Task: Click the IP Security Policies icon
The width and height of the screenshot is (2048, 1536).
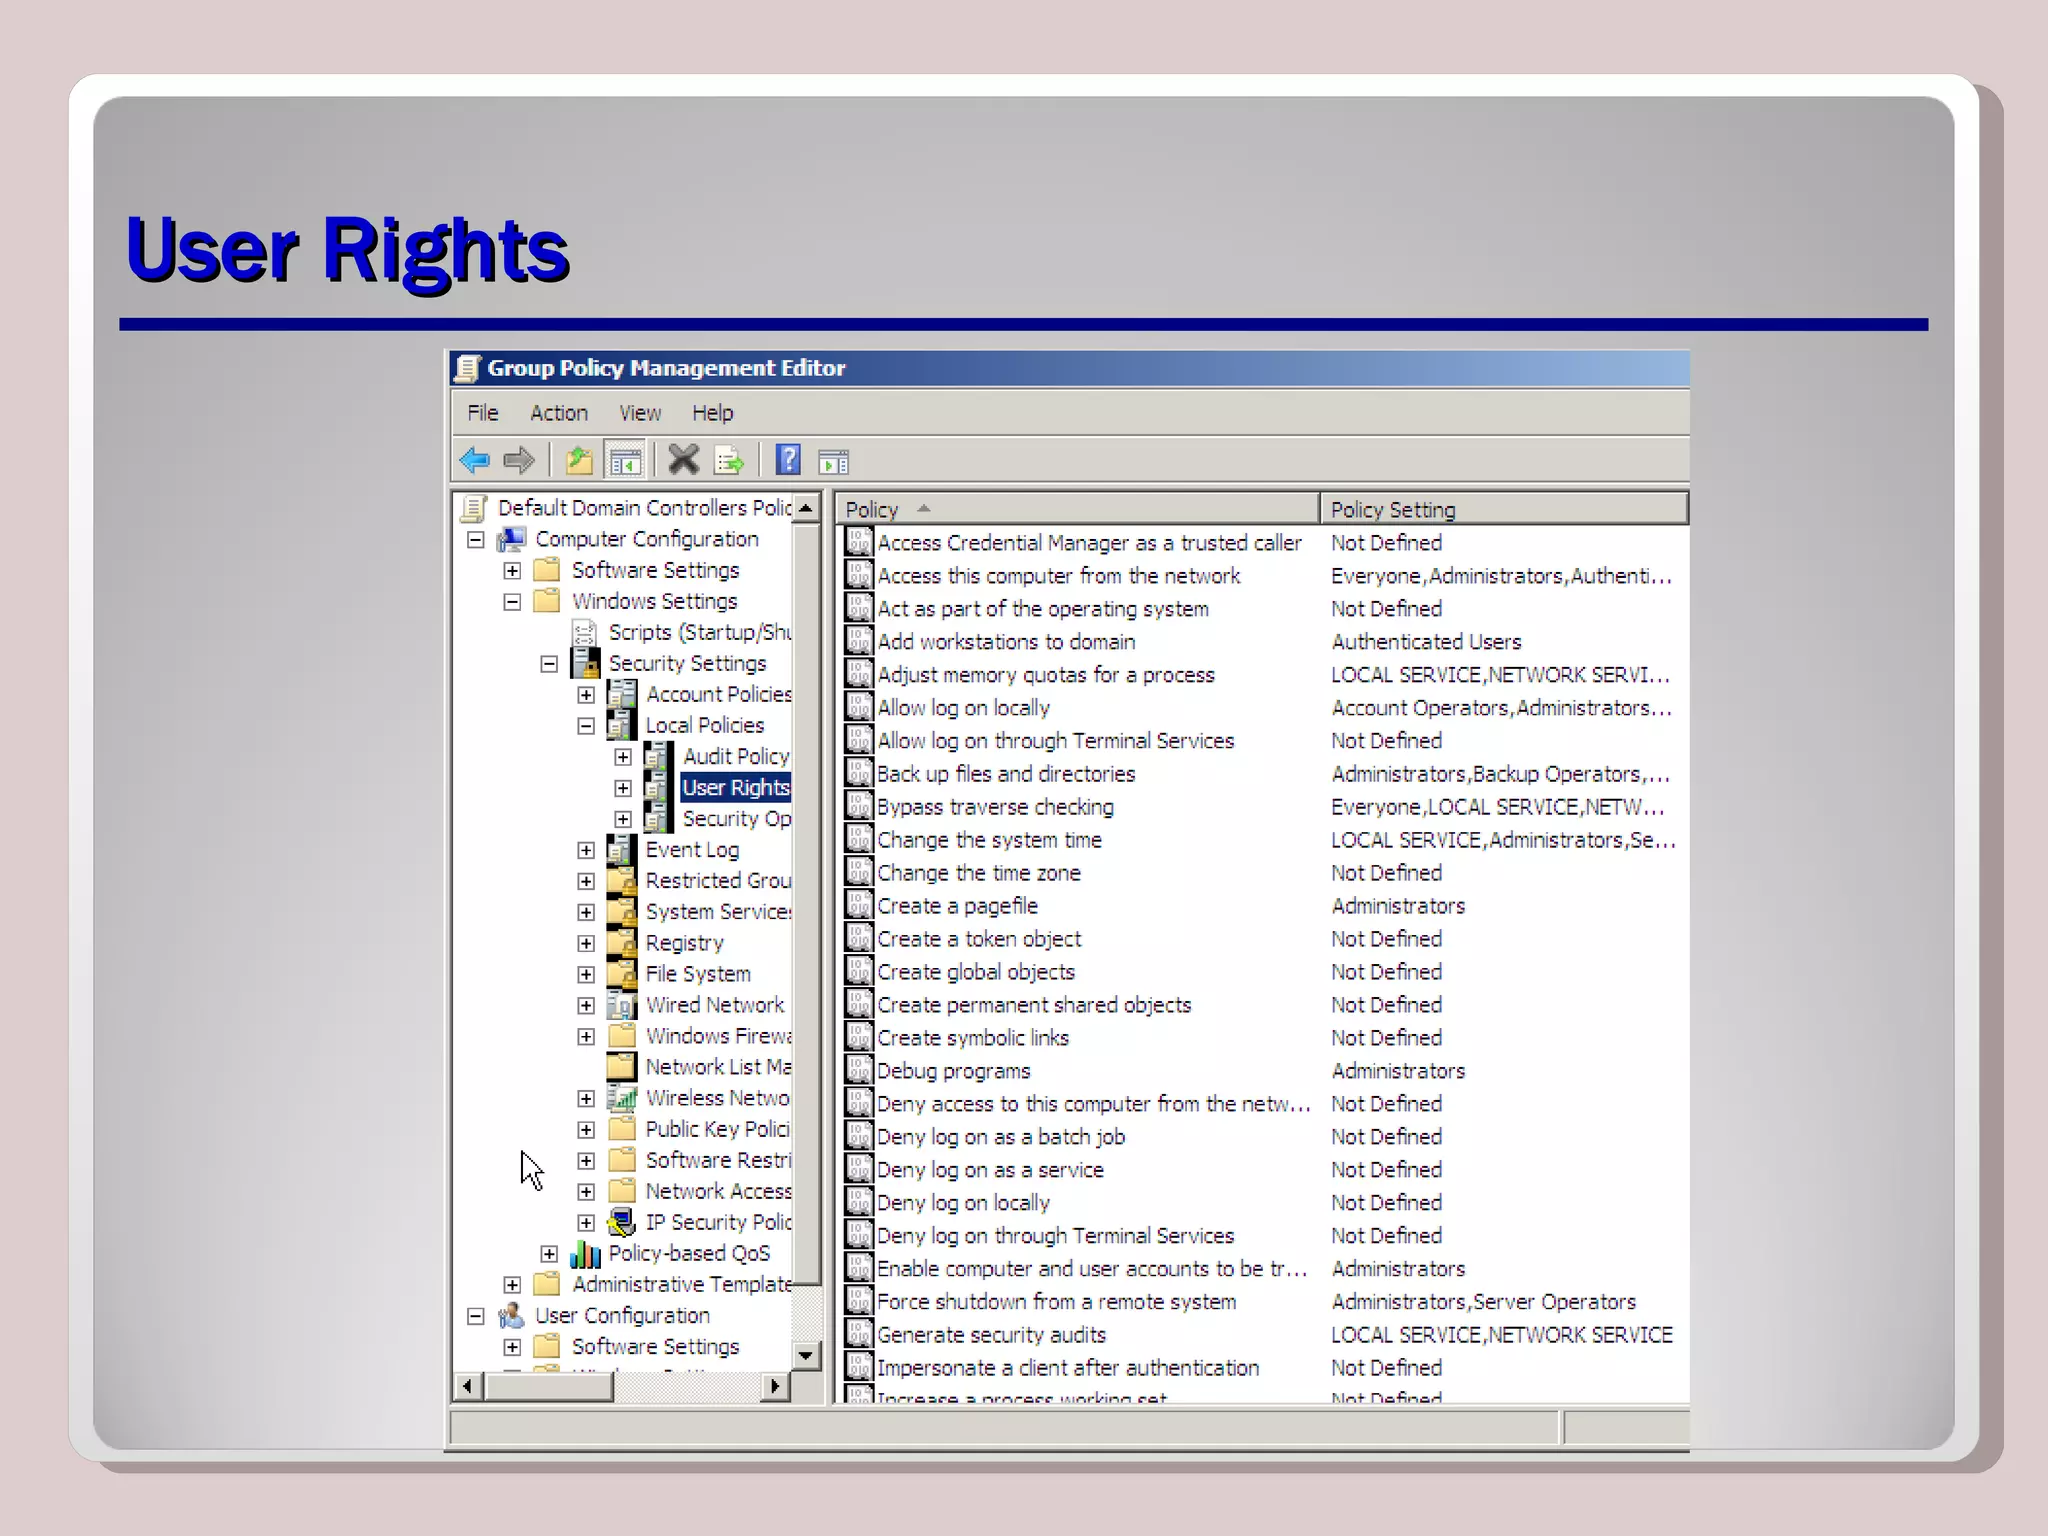Action: pos(622,1222)
